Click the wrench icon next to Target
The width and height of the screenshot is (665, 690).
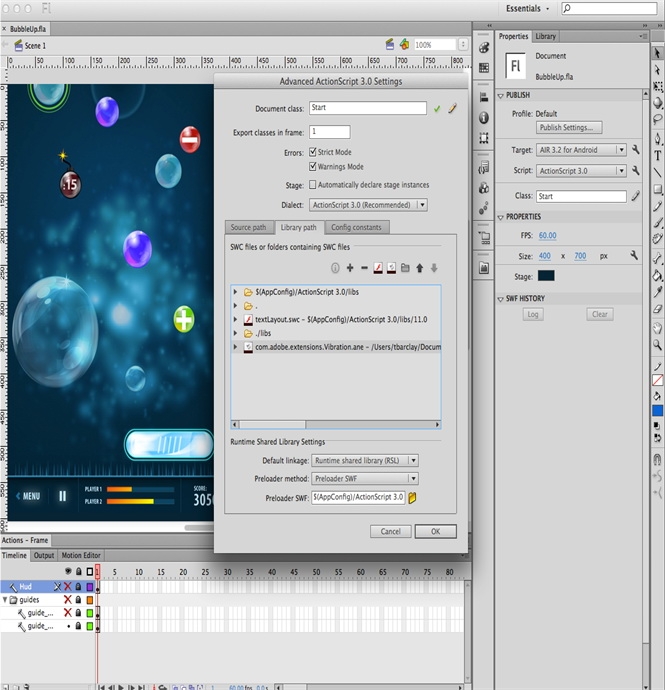click(635, 149)
